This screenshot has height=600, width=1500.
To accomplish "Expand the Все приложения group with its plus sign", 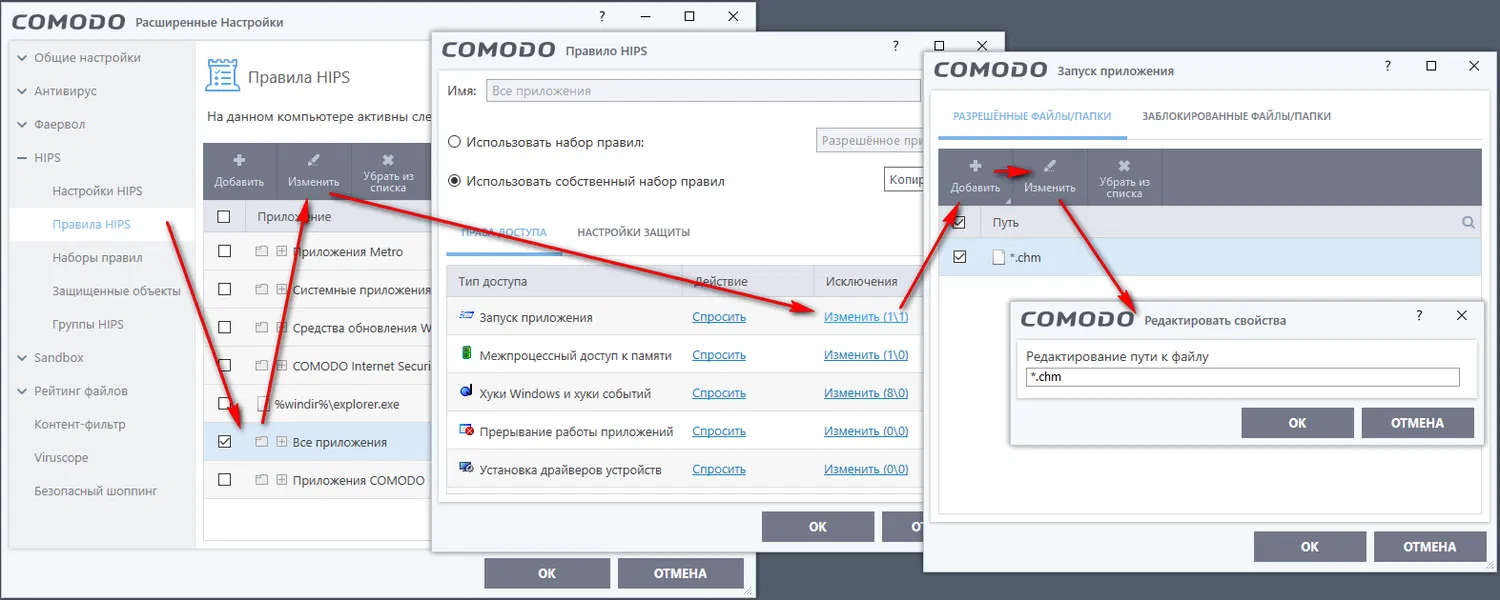I will (282, 442).
